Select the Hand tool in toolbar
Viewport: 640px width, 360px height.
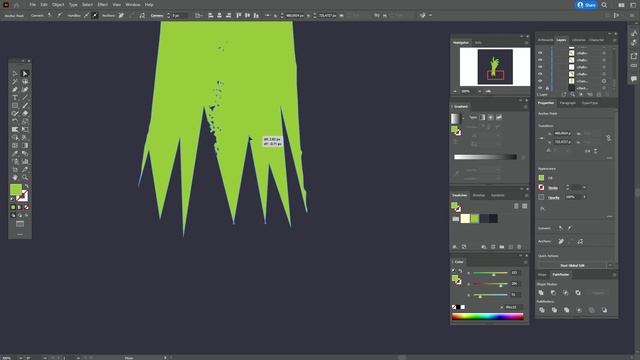coord(15,178)
